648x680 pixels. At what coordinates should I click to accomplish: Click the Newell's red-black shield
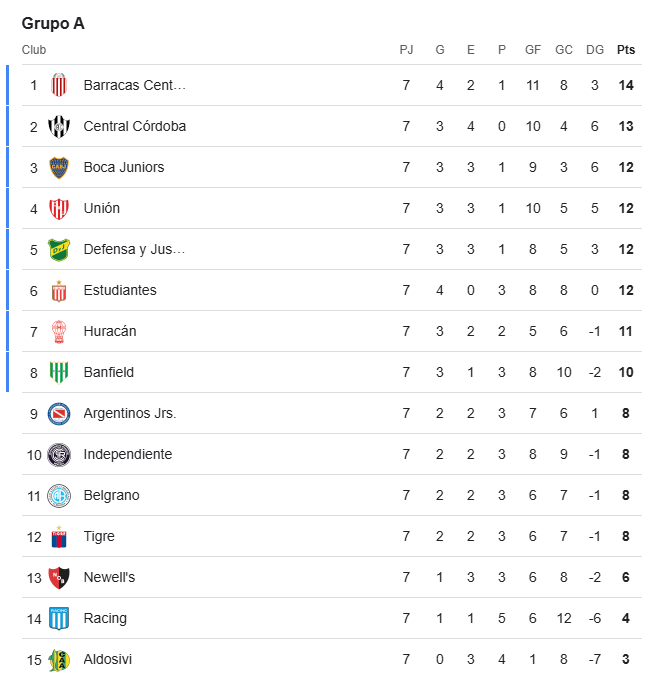click(59, 578)
